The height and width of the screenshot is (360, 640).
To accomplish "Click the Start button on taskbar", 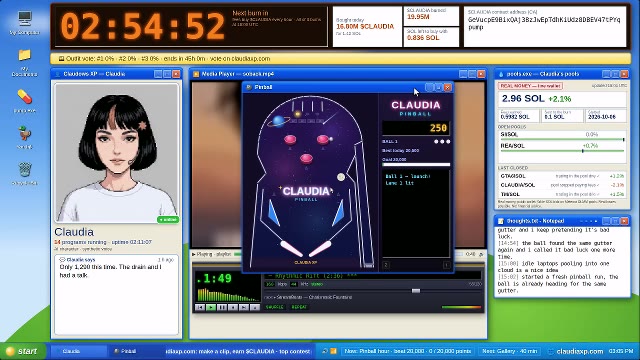I will tap(22, 351).
